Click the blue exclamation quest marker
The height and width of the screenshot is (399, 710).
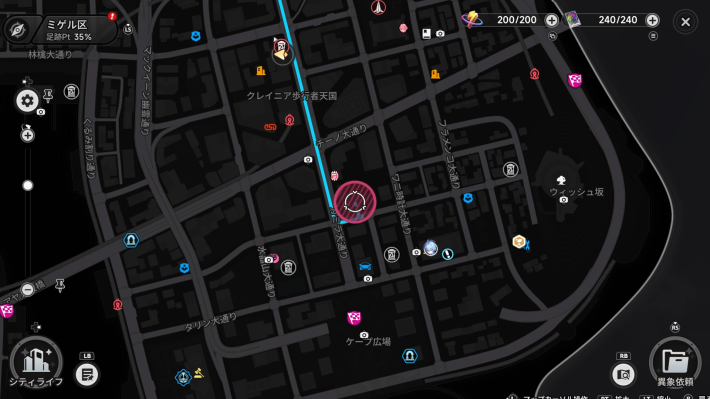tap(447, 254)
